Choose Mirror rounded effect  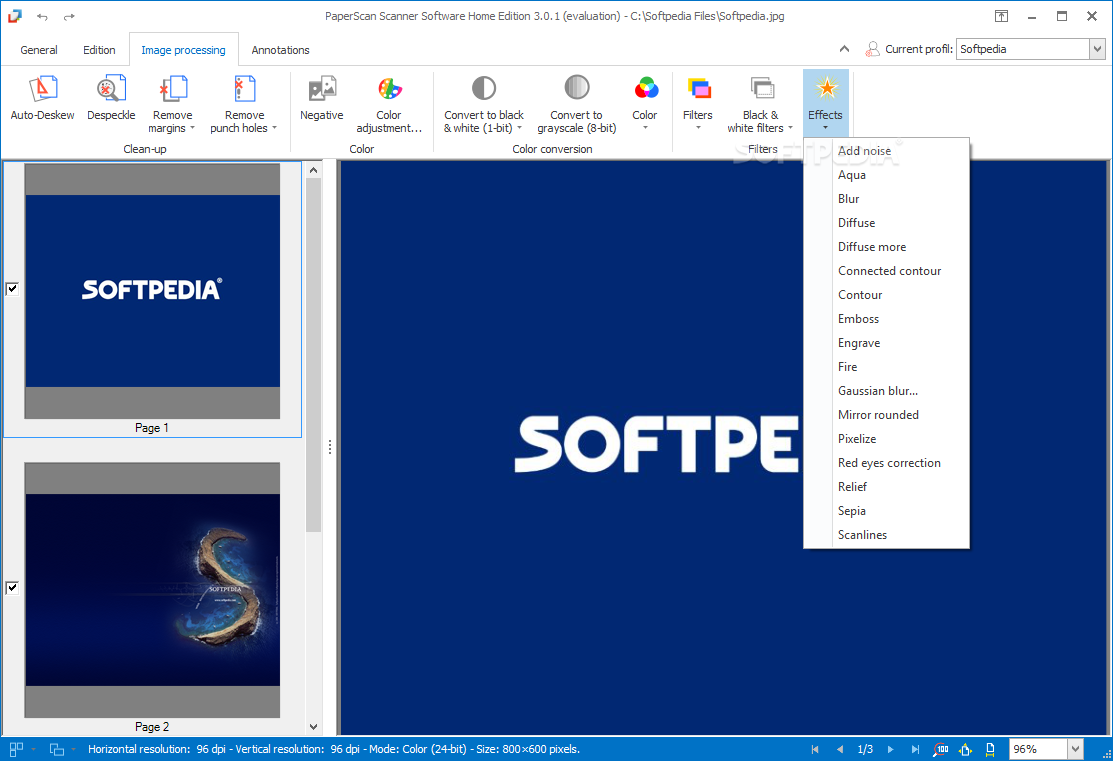click(x=887, y=415)
